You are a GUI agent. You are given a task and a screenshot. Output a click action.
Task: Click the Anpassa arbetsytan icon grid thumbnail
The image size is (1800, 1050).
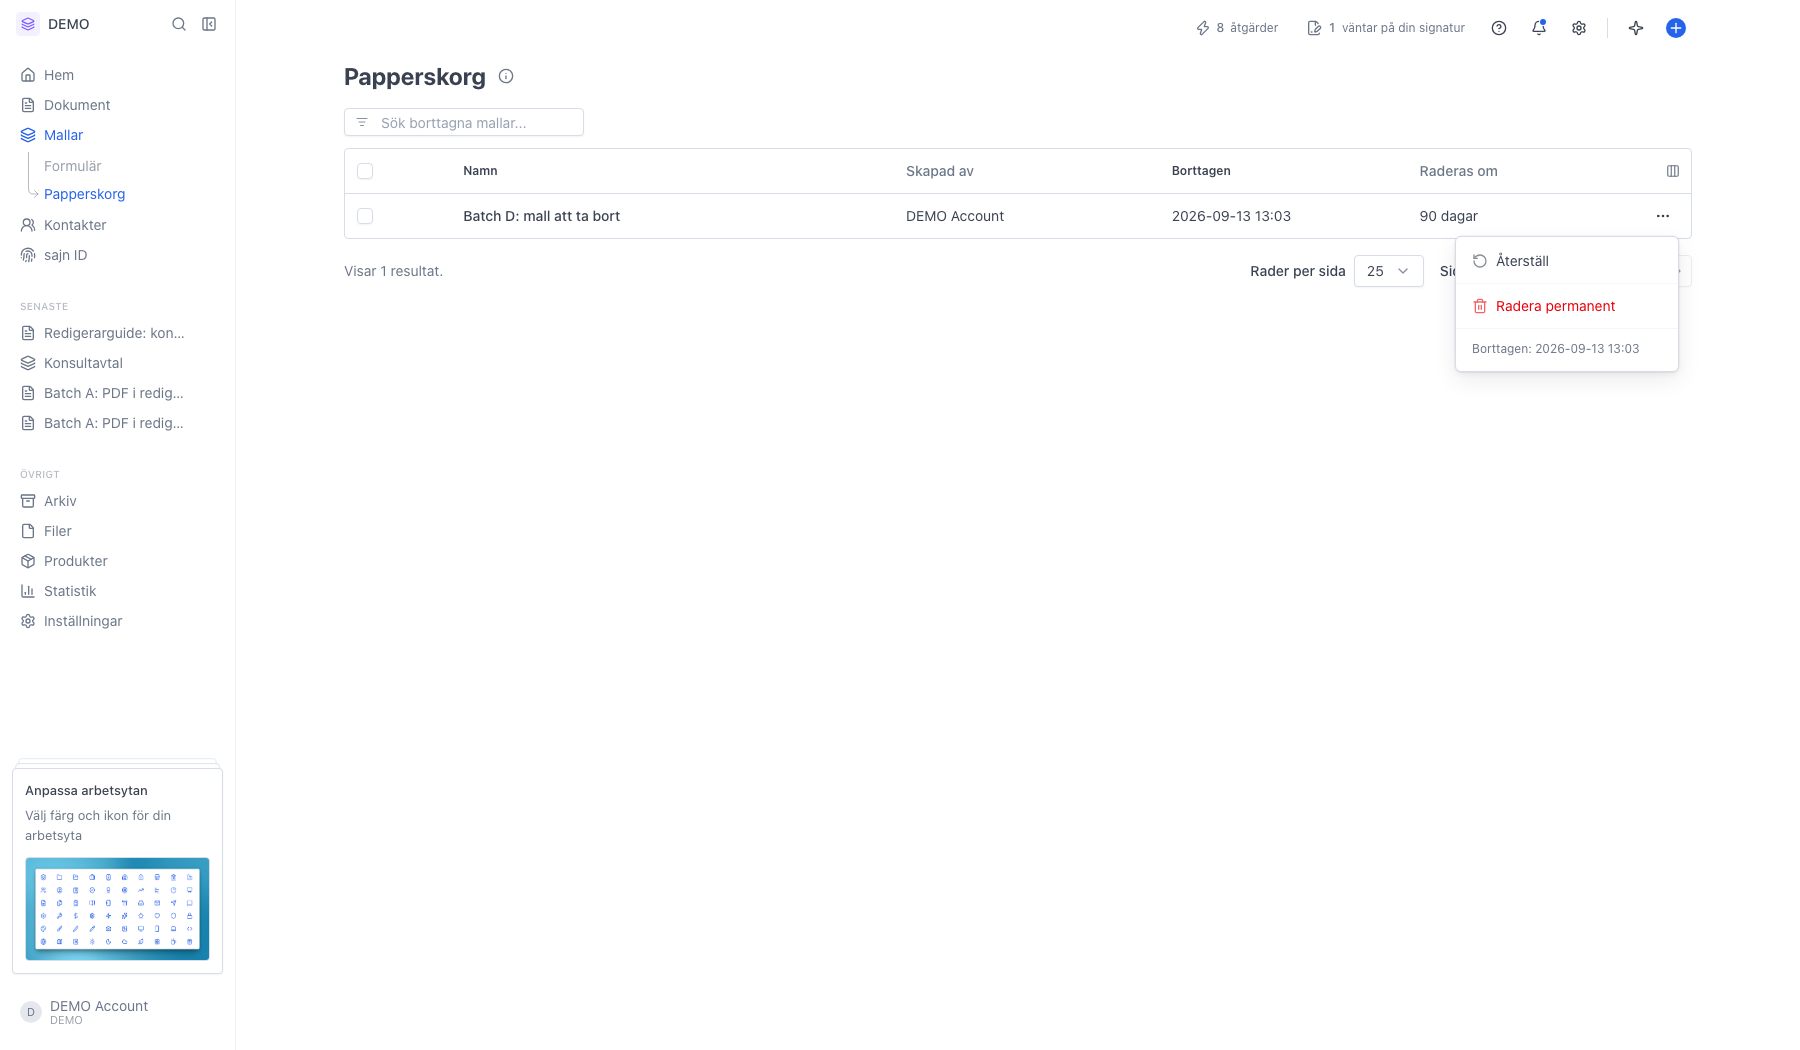[x=117, y=909]
